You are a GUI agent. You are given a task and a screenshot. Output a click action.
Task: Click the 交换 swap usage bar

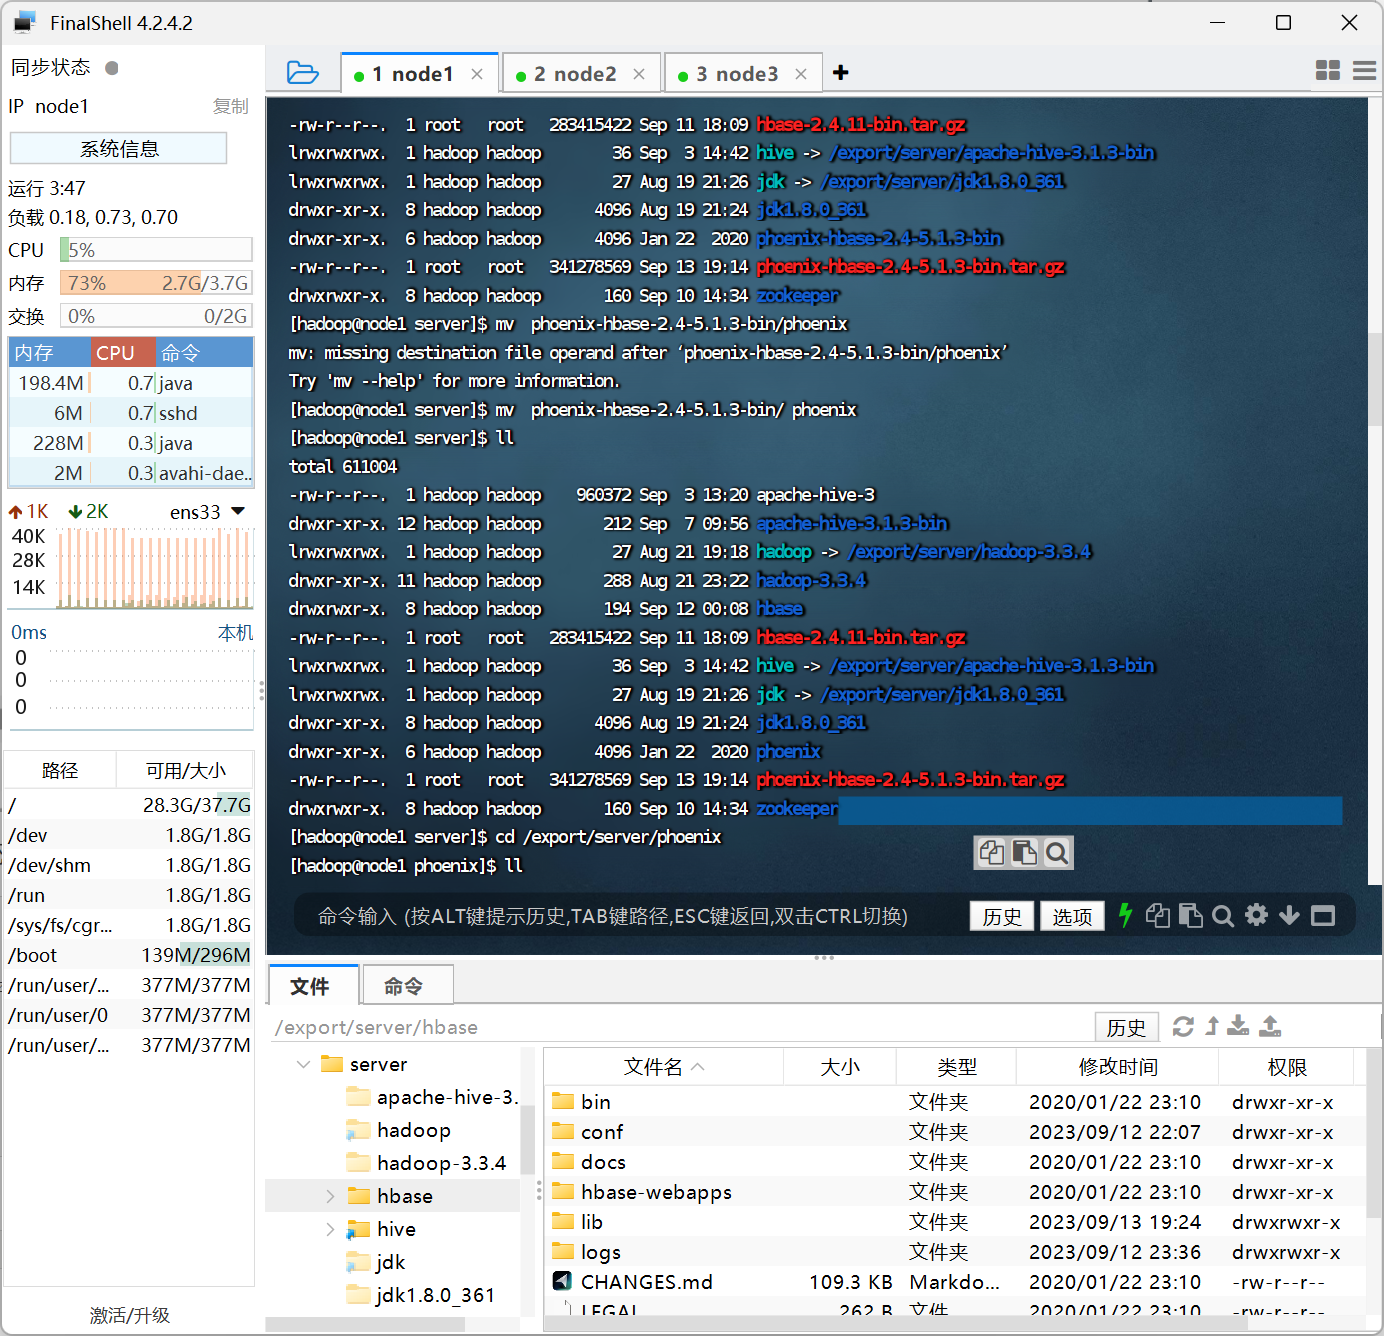tap(156, 316)
